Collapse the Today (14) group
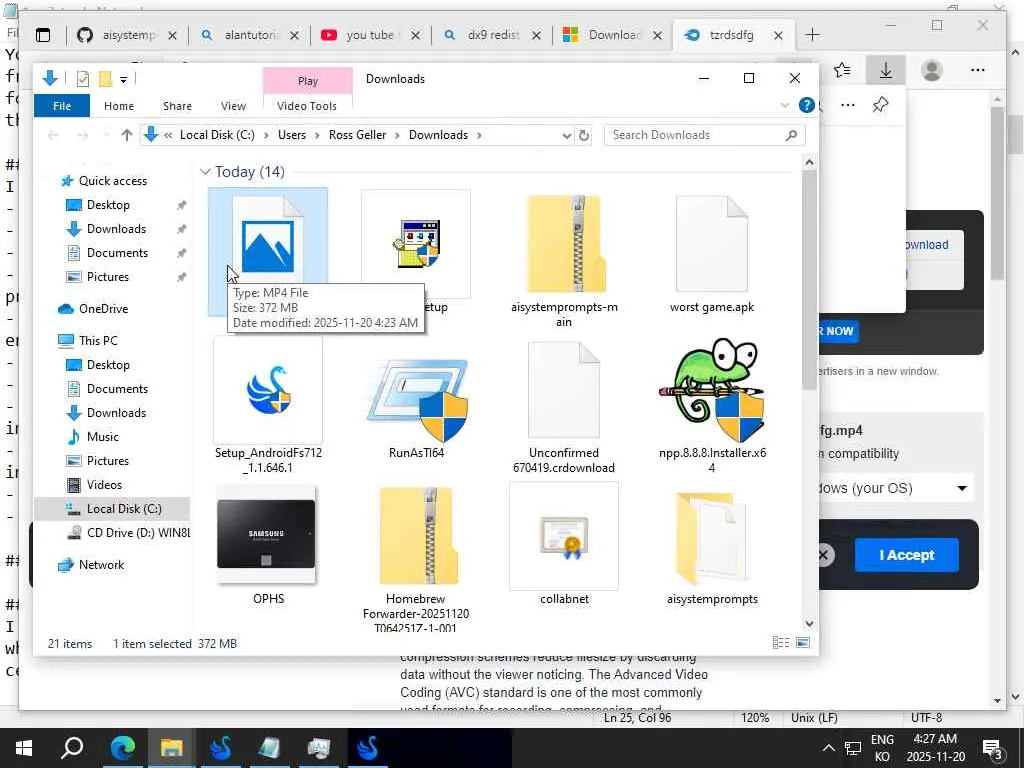The height and width of the screenshot is (768, 1024). (206, 172)
